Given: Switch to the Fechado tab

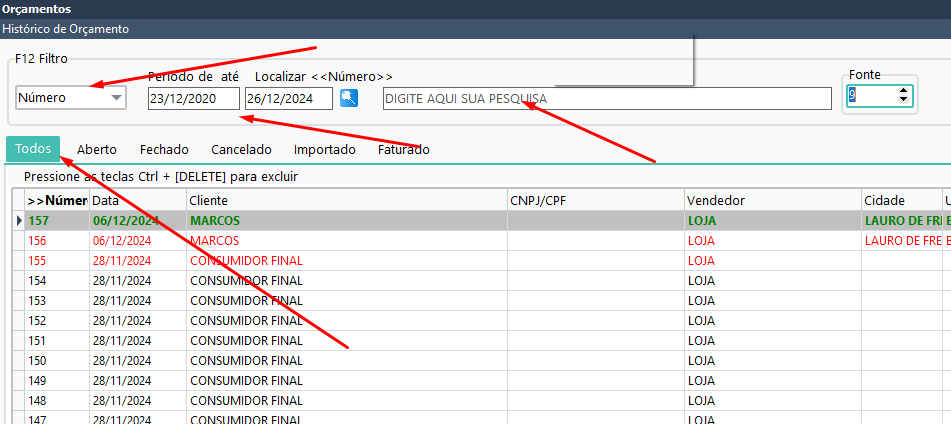Looking at the screenshot, I should pyautogui.click(x=164, y=150).
